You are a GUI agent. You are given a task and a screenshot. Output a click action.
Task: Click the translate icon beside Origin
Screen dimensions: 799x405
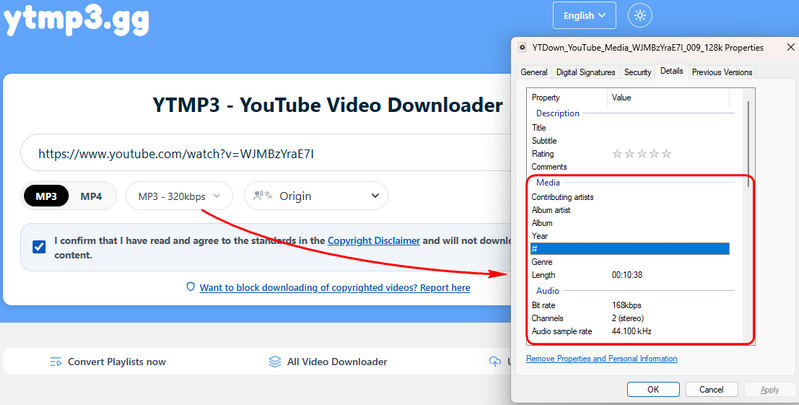pos(262,196)
